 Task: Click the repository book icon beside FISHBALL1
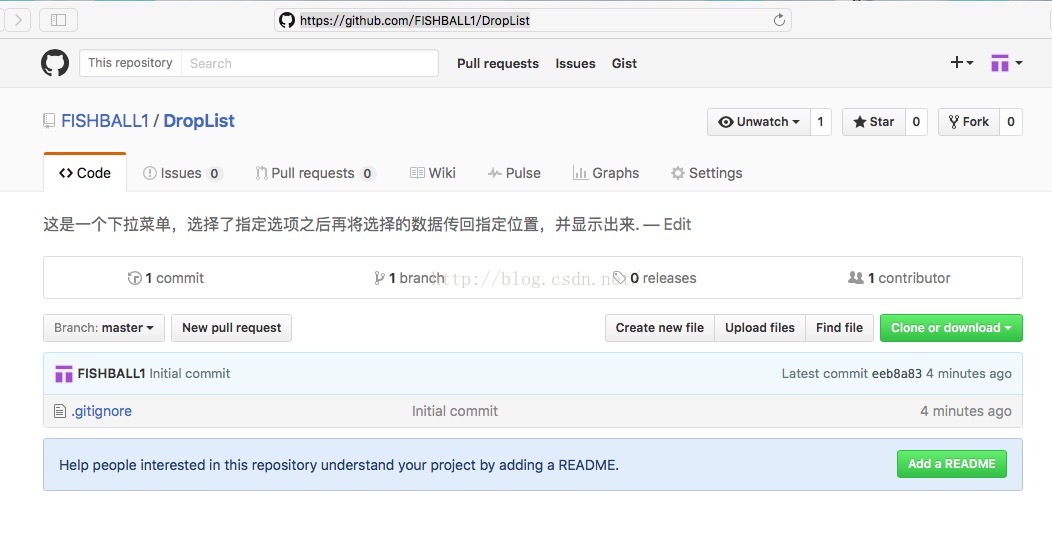pyautogui.click(x=49, y=121)
